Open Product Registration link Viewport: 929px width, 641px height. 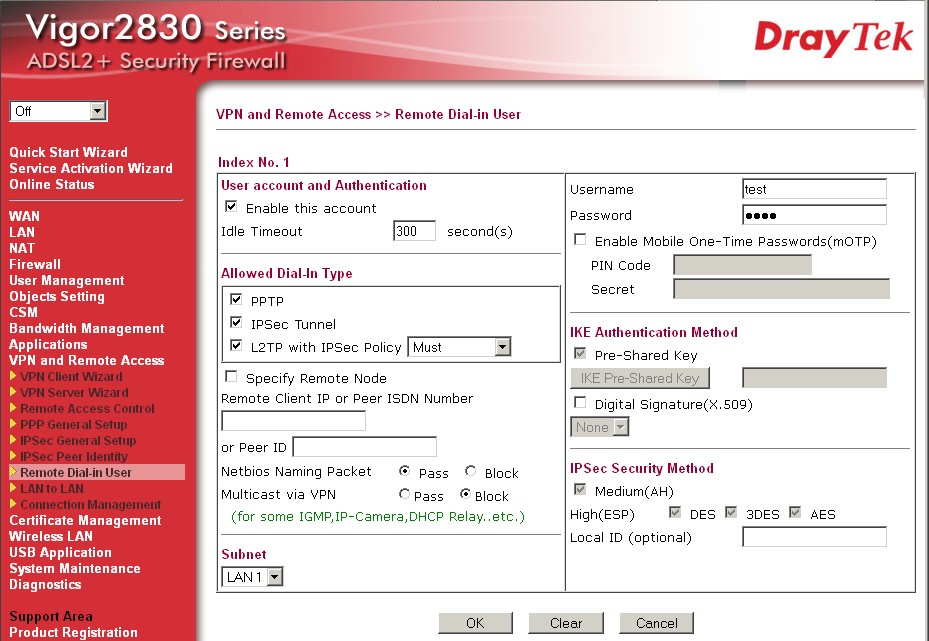click(x=73, y=632)
